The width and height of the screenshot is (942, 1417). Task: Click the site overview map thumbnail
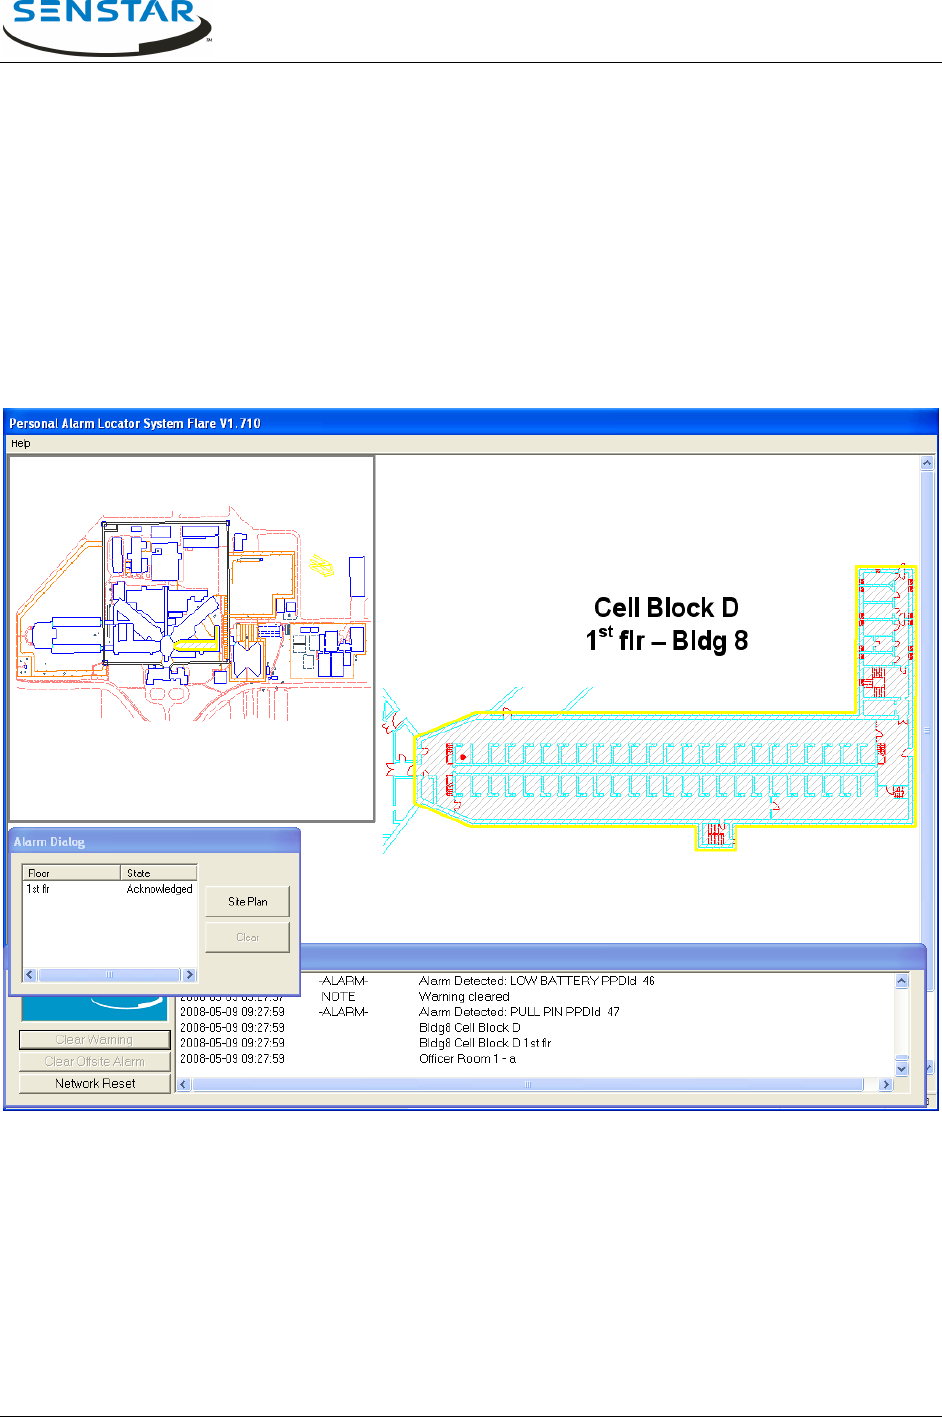[191, 638]
